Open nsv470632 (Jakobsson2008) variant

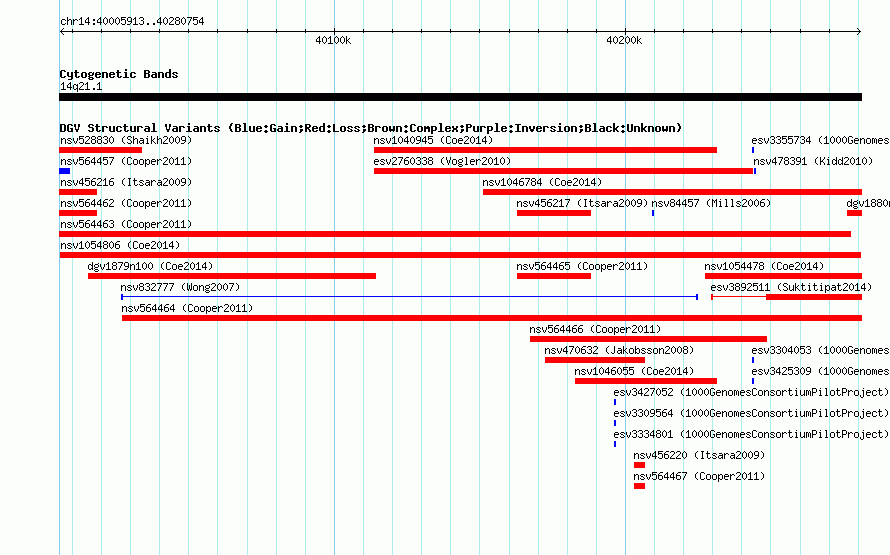619,350
